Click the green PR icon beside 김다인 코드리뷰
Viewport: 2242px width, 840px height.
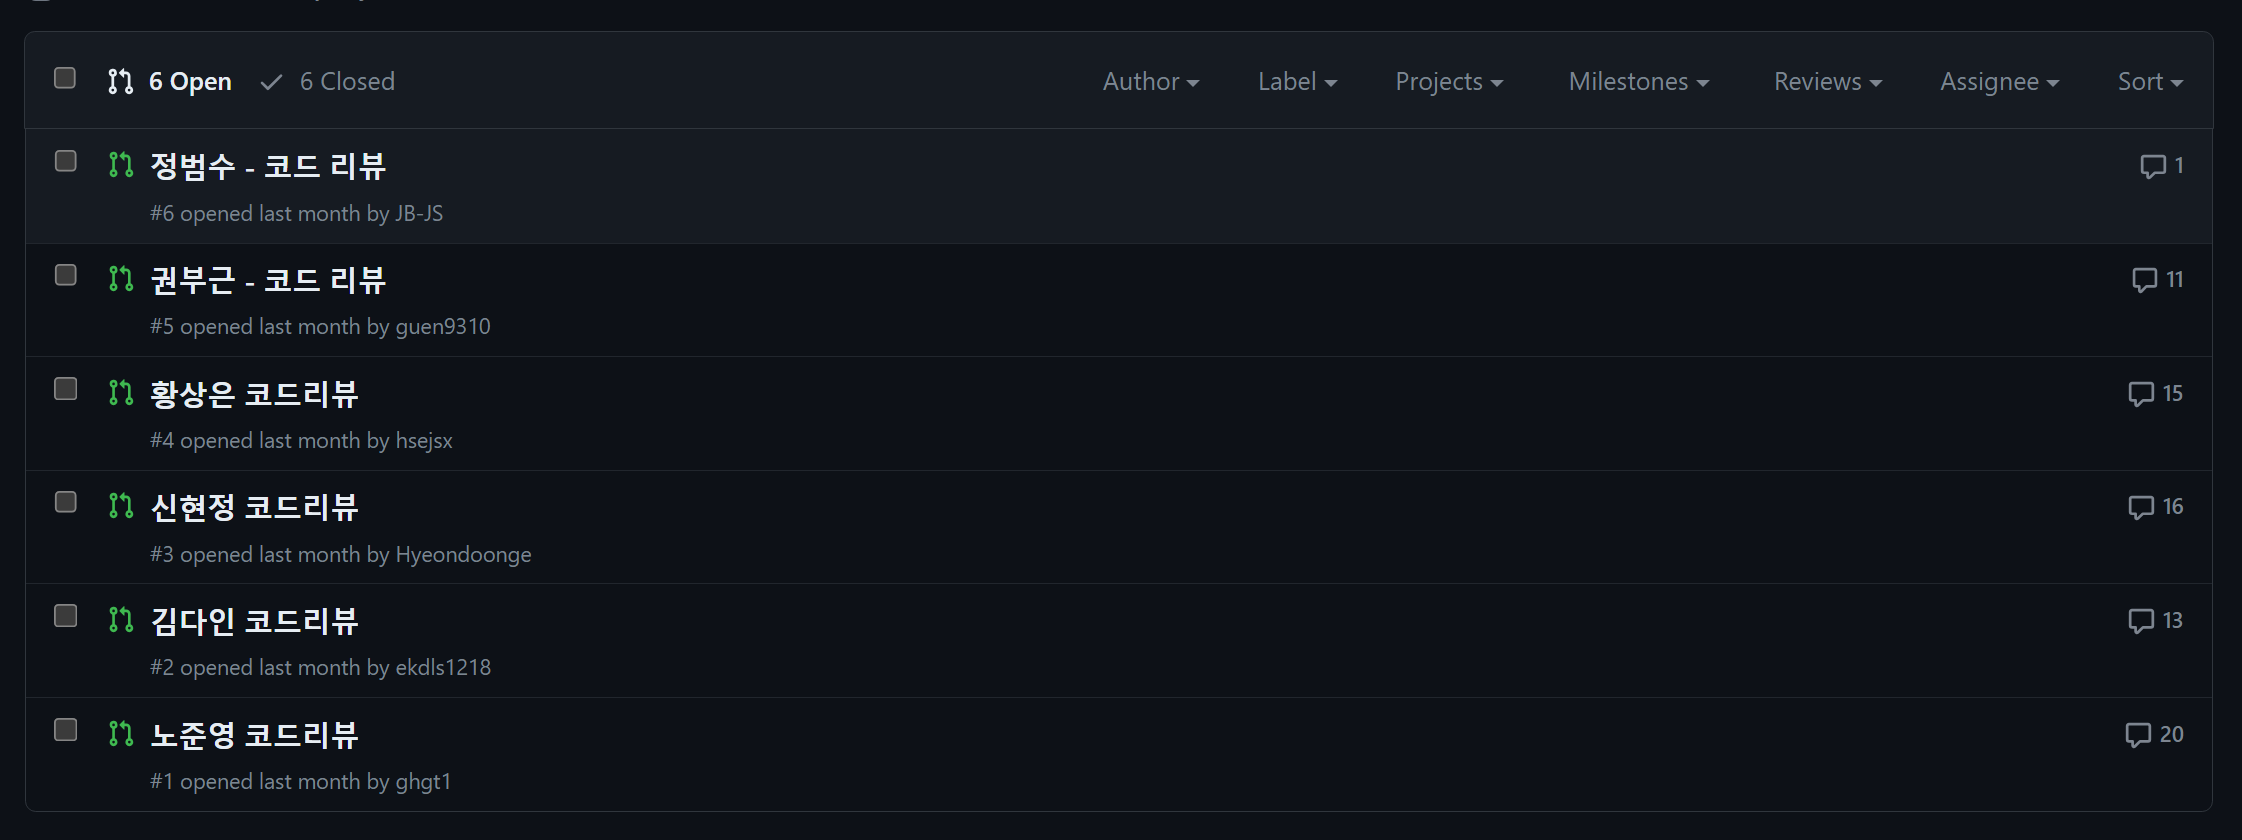121,620
